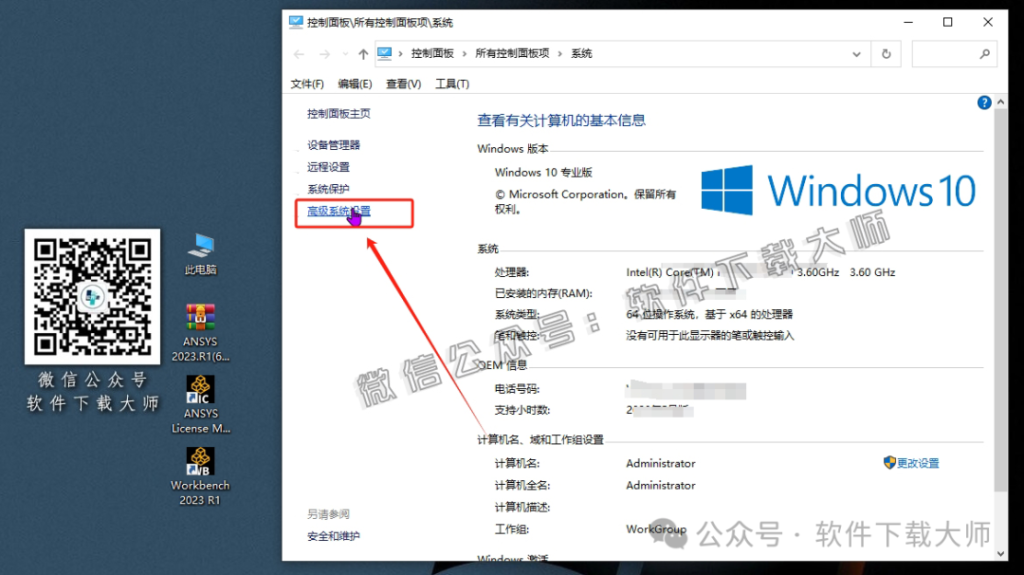Click the search magnifier icon
Image resolution: width=1024 pixels, height=575 pixels.
click(x=985, y=54)
